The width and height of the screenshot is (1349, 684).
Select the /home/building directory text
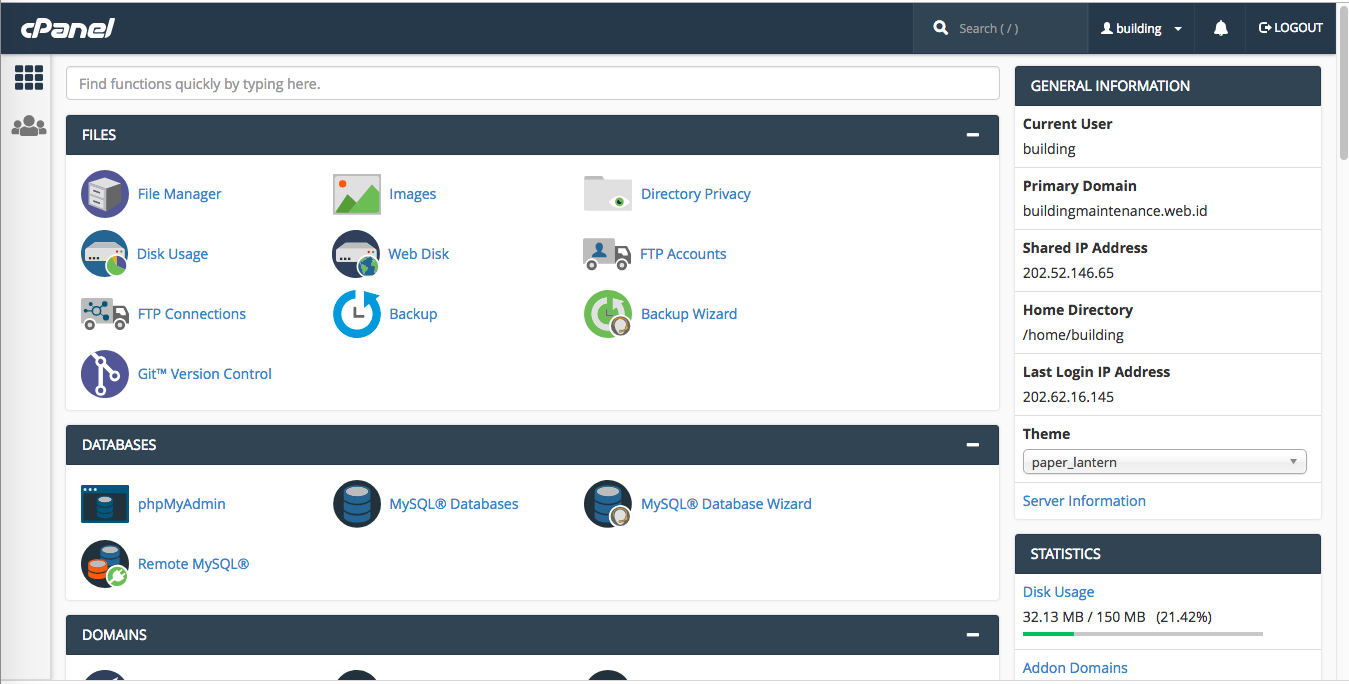coord(1073,335)
